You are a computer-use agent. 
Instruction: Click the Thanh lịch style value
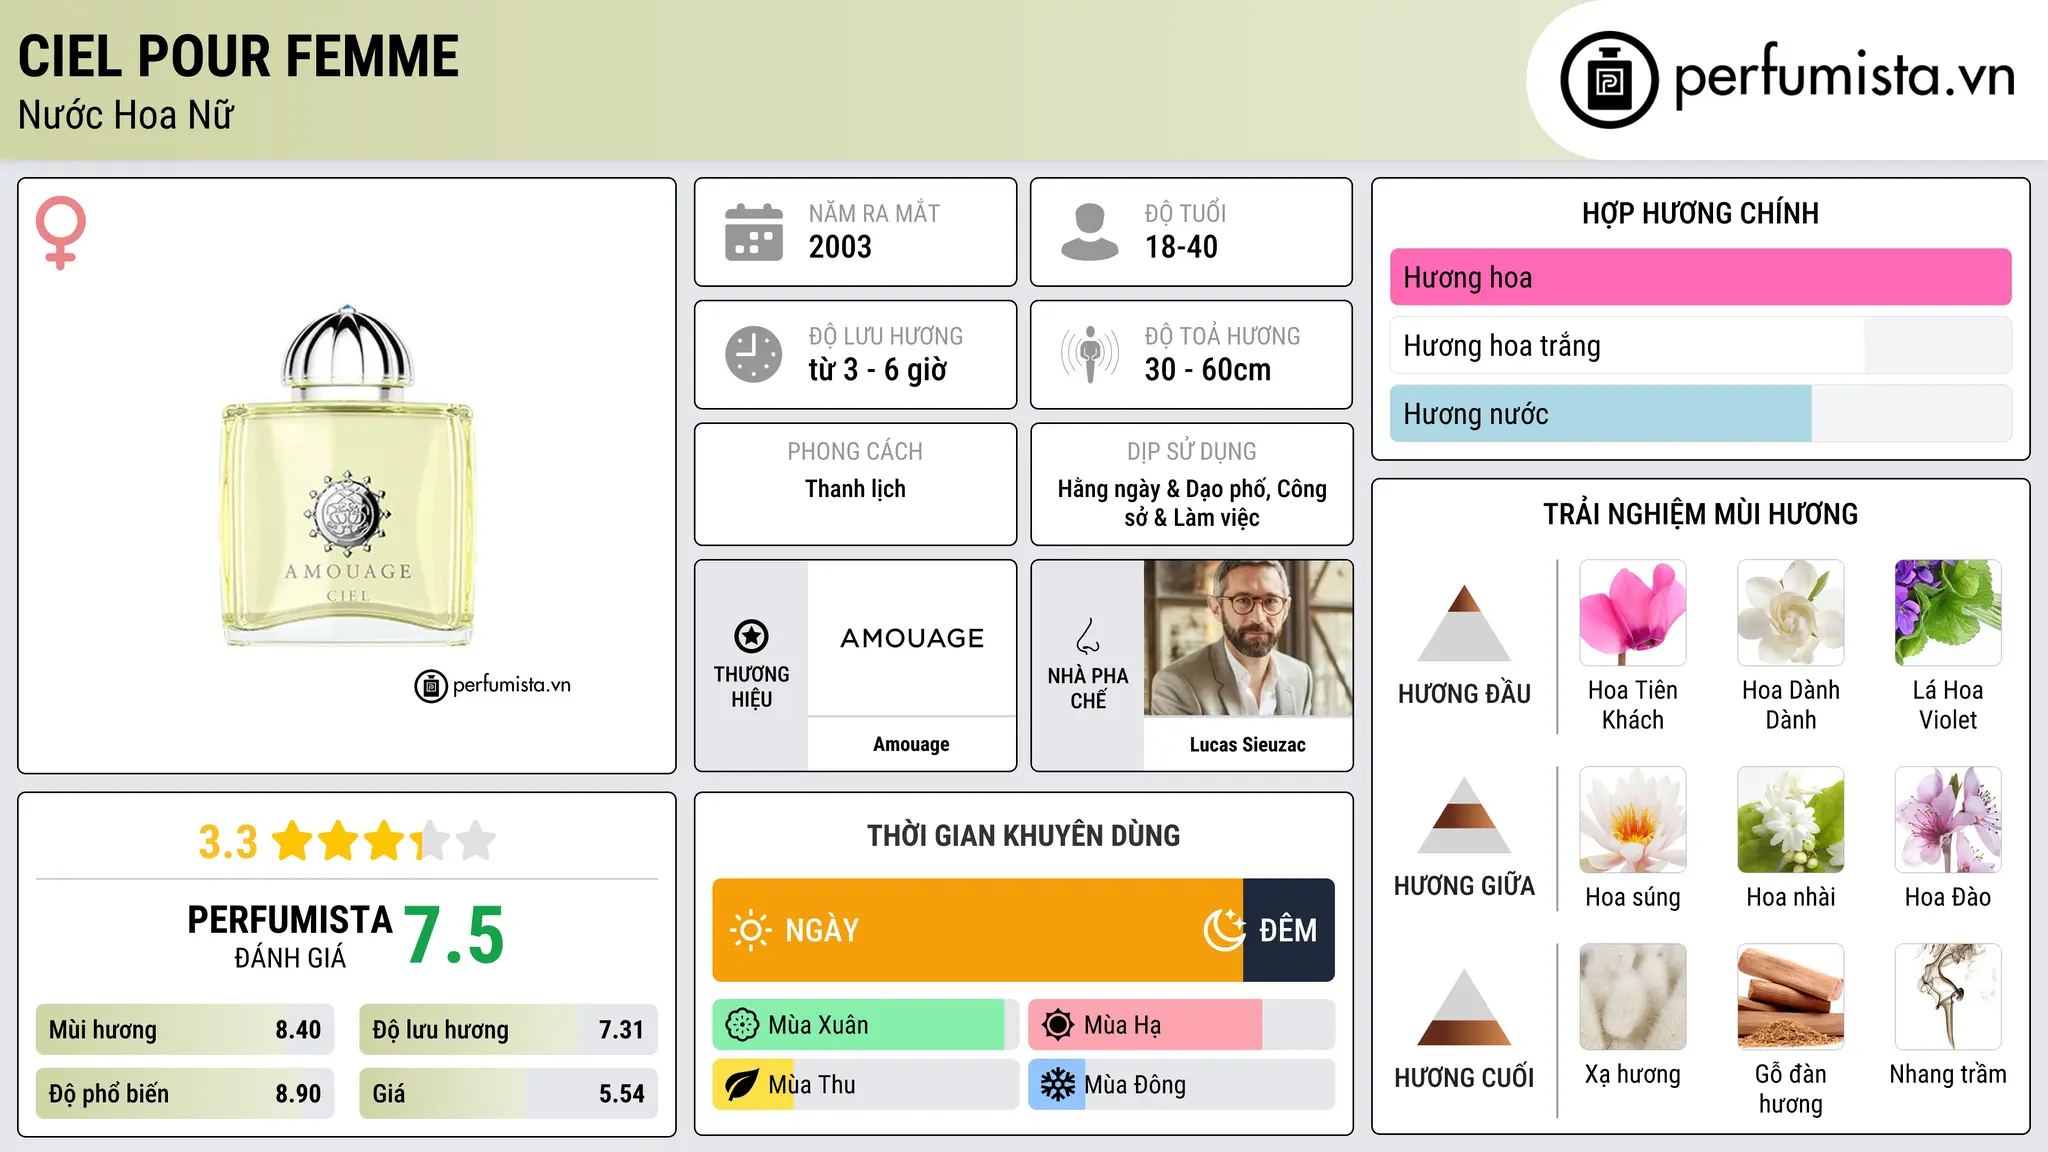pos(855,489)
